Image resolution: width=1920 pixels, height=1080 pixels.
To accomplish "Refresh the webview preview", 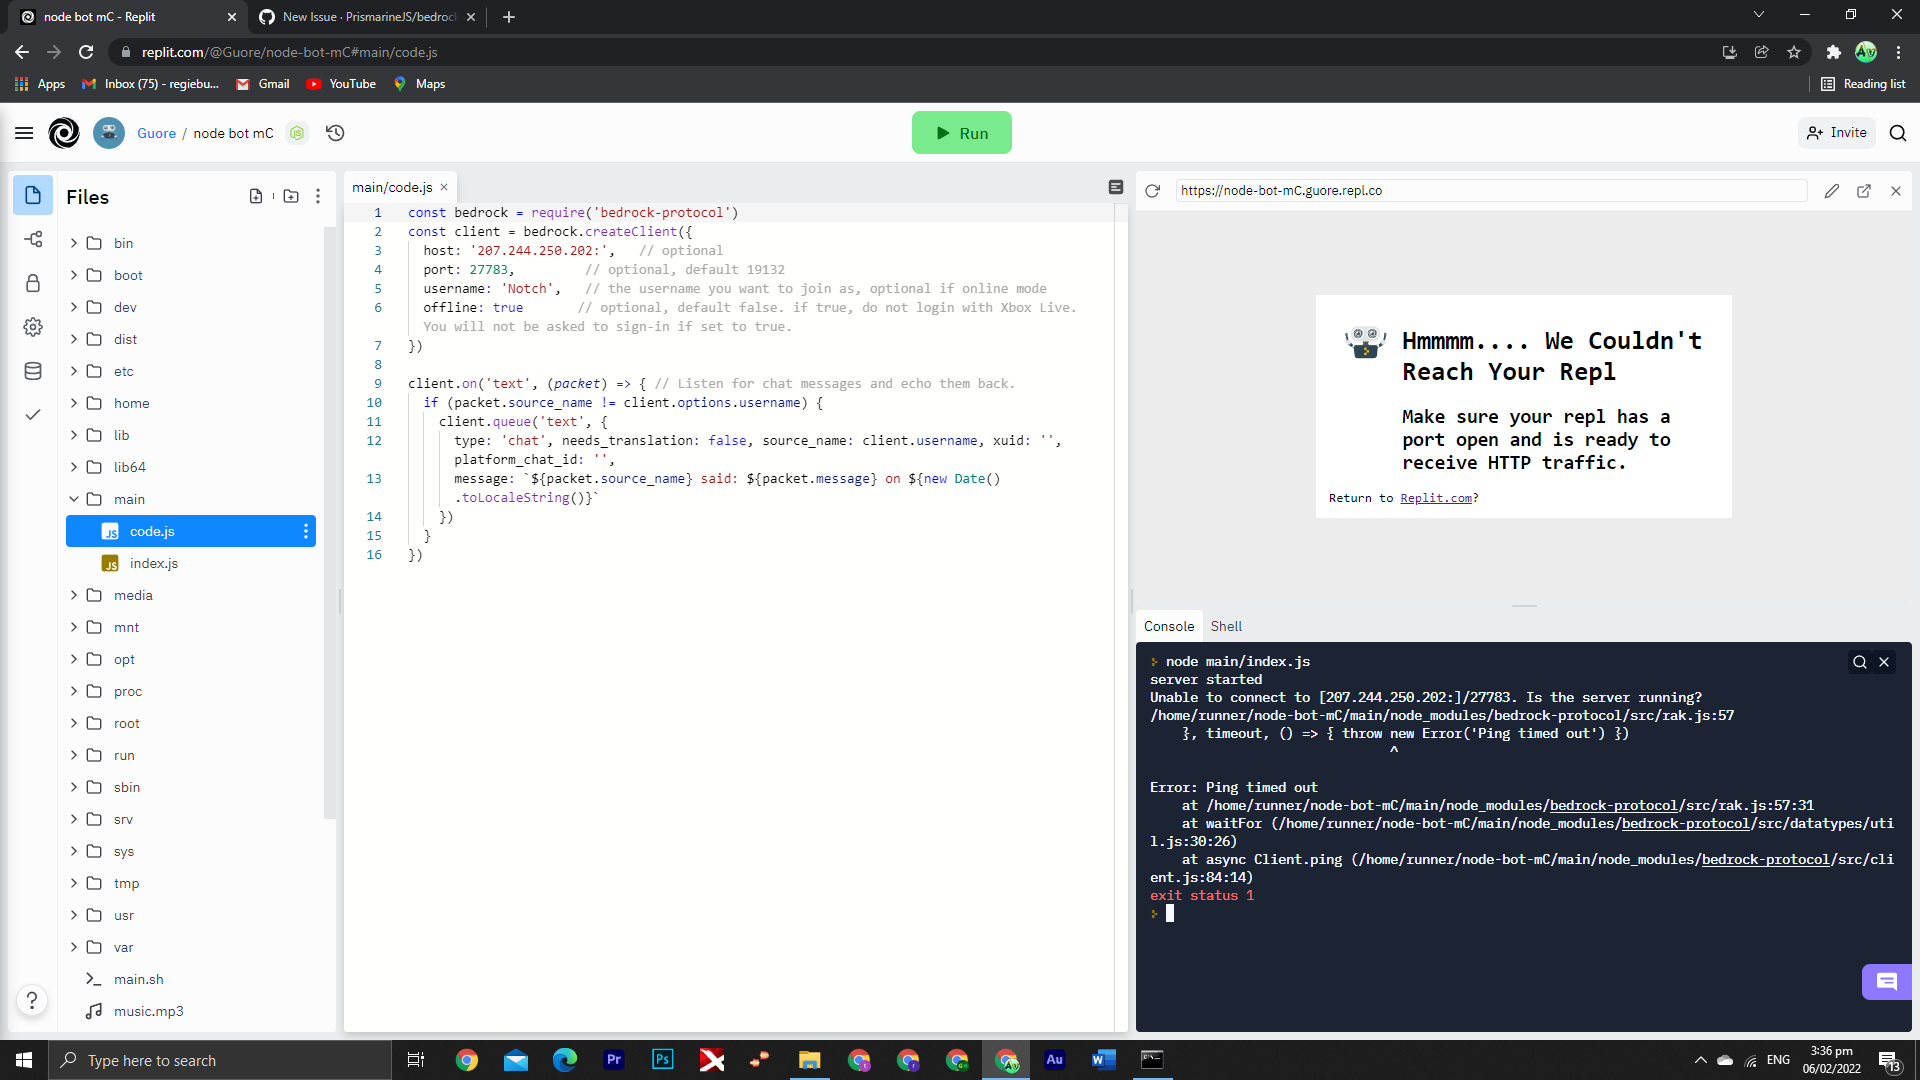I will tap(1153, 190).
